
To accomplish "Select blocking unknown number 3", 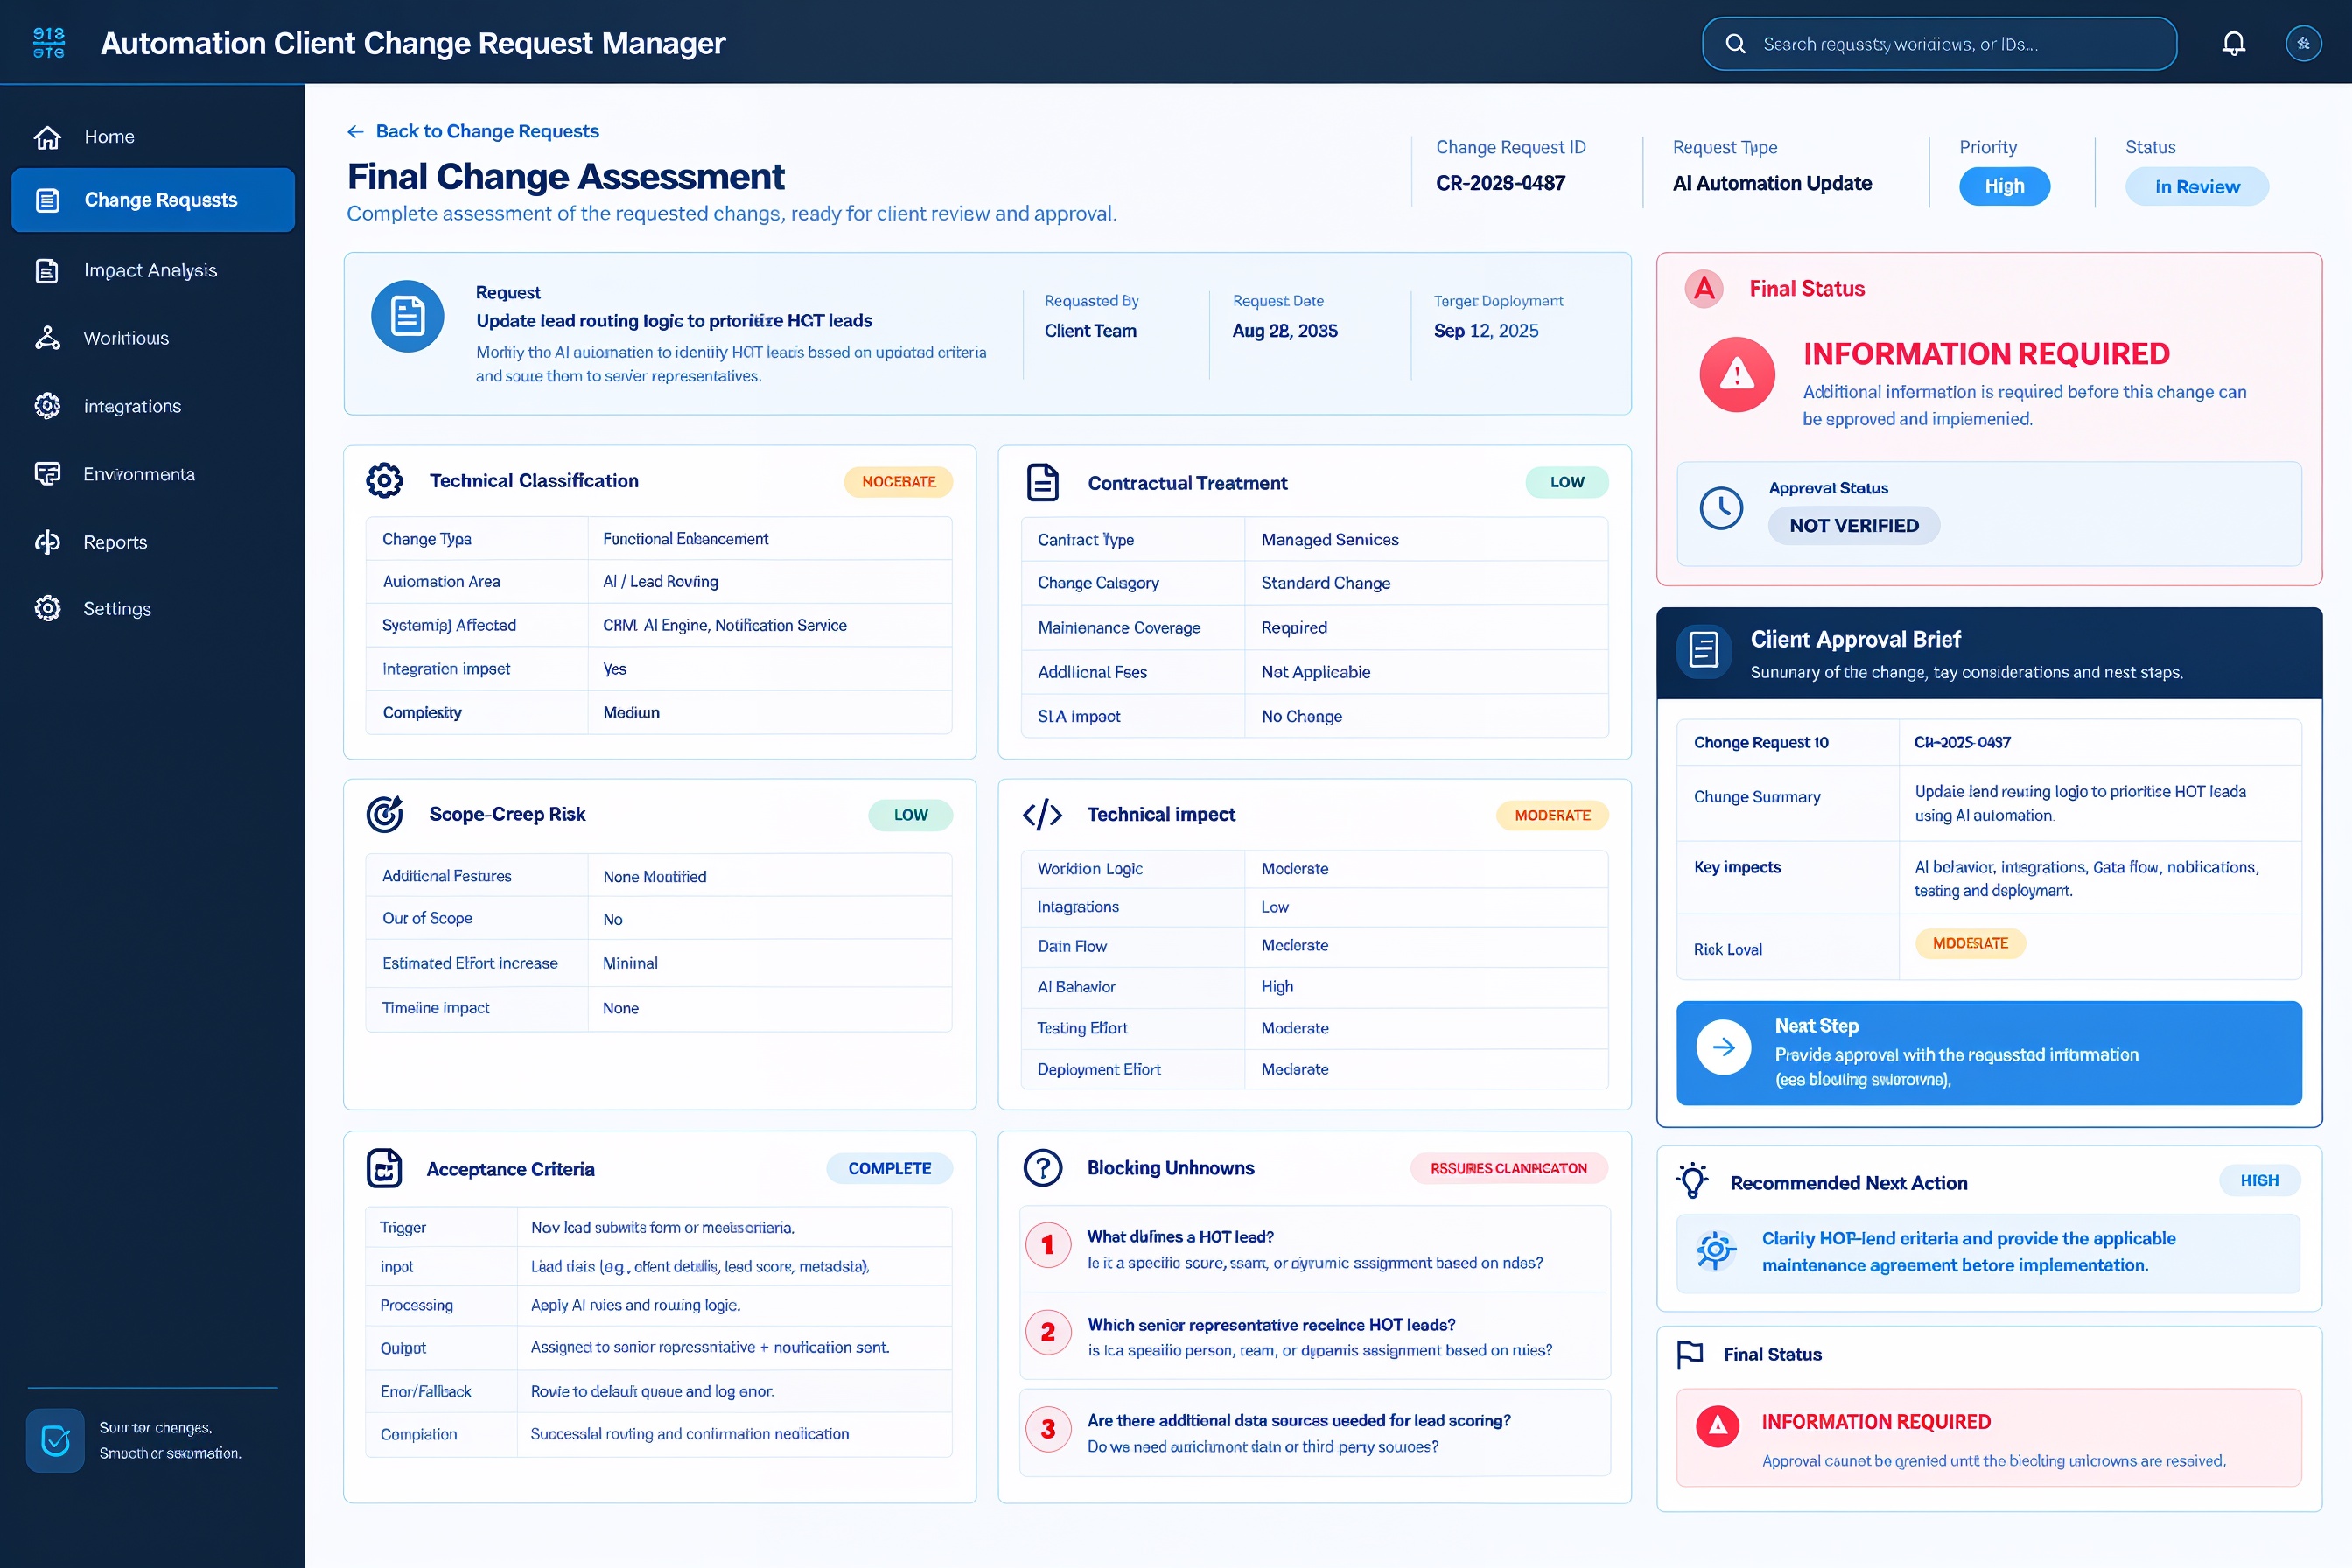I will coord(1048,1429).
